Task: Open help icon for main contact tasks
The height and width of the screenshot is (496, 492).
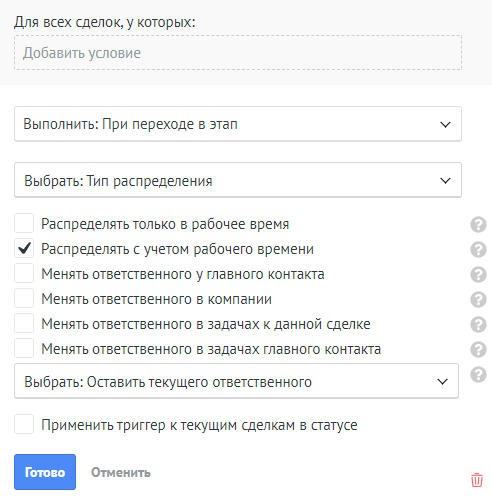Action: coord(478,349)
